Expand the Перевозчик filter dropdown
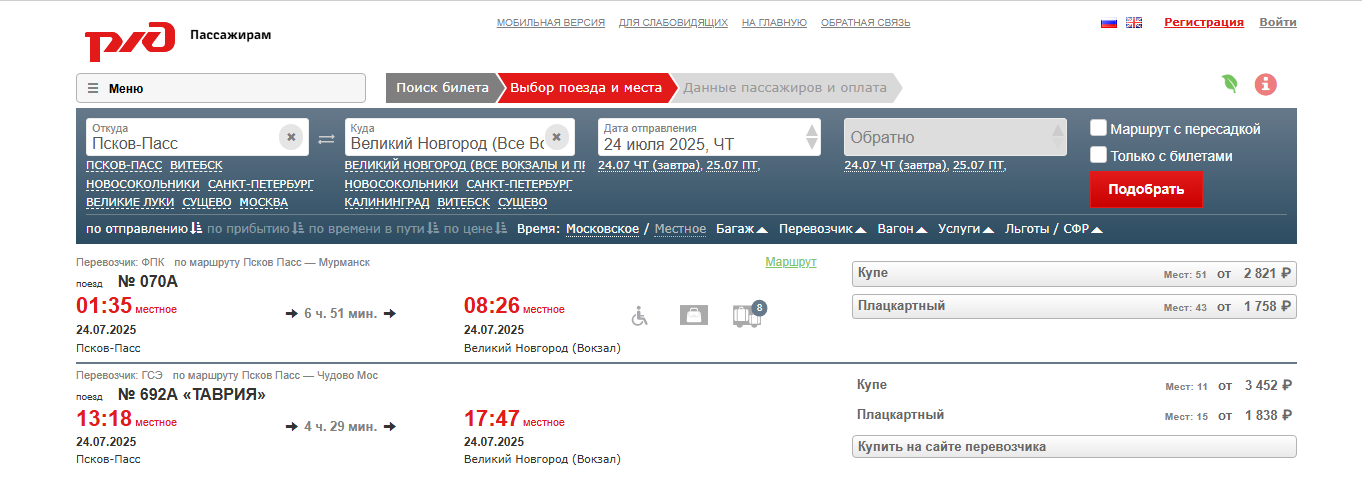1362x490 pixels. 823,229
